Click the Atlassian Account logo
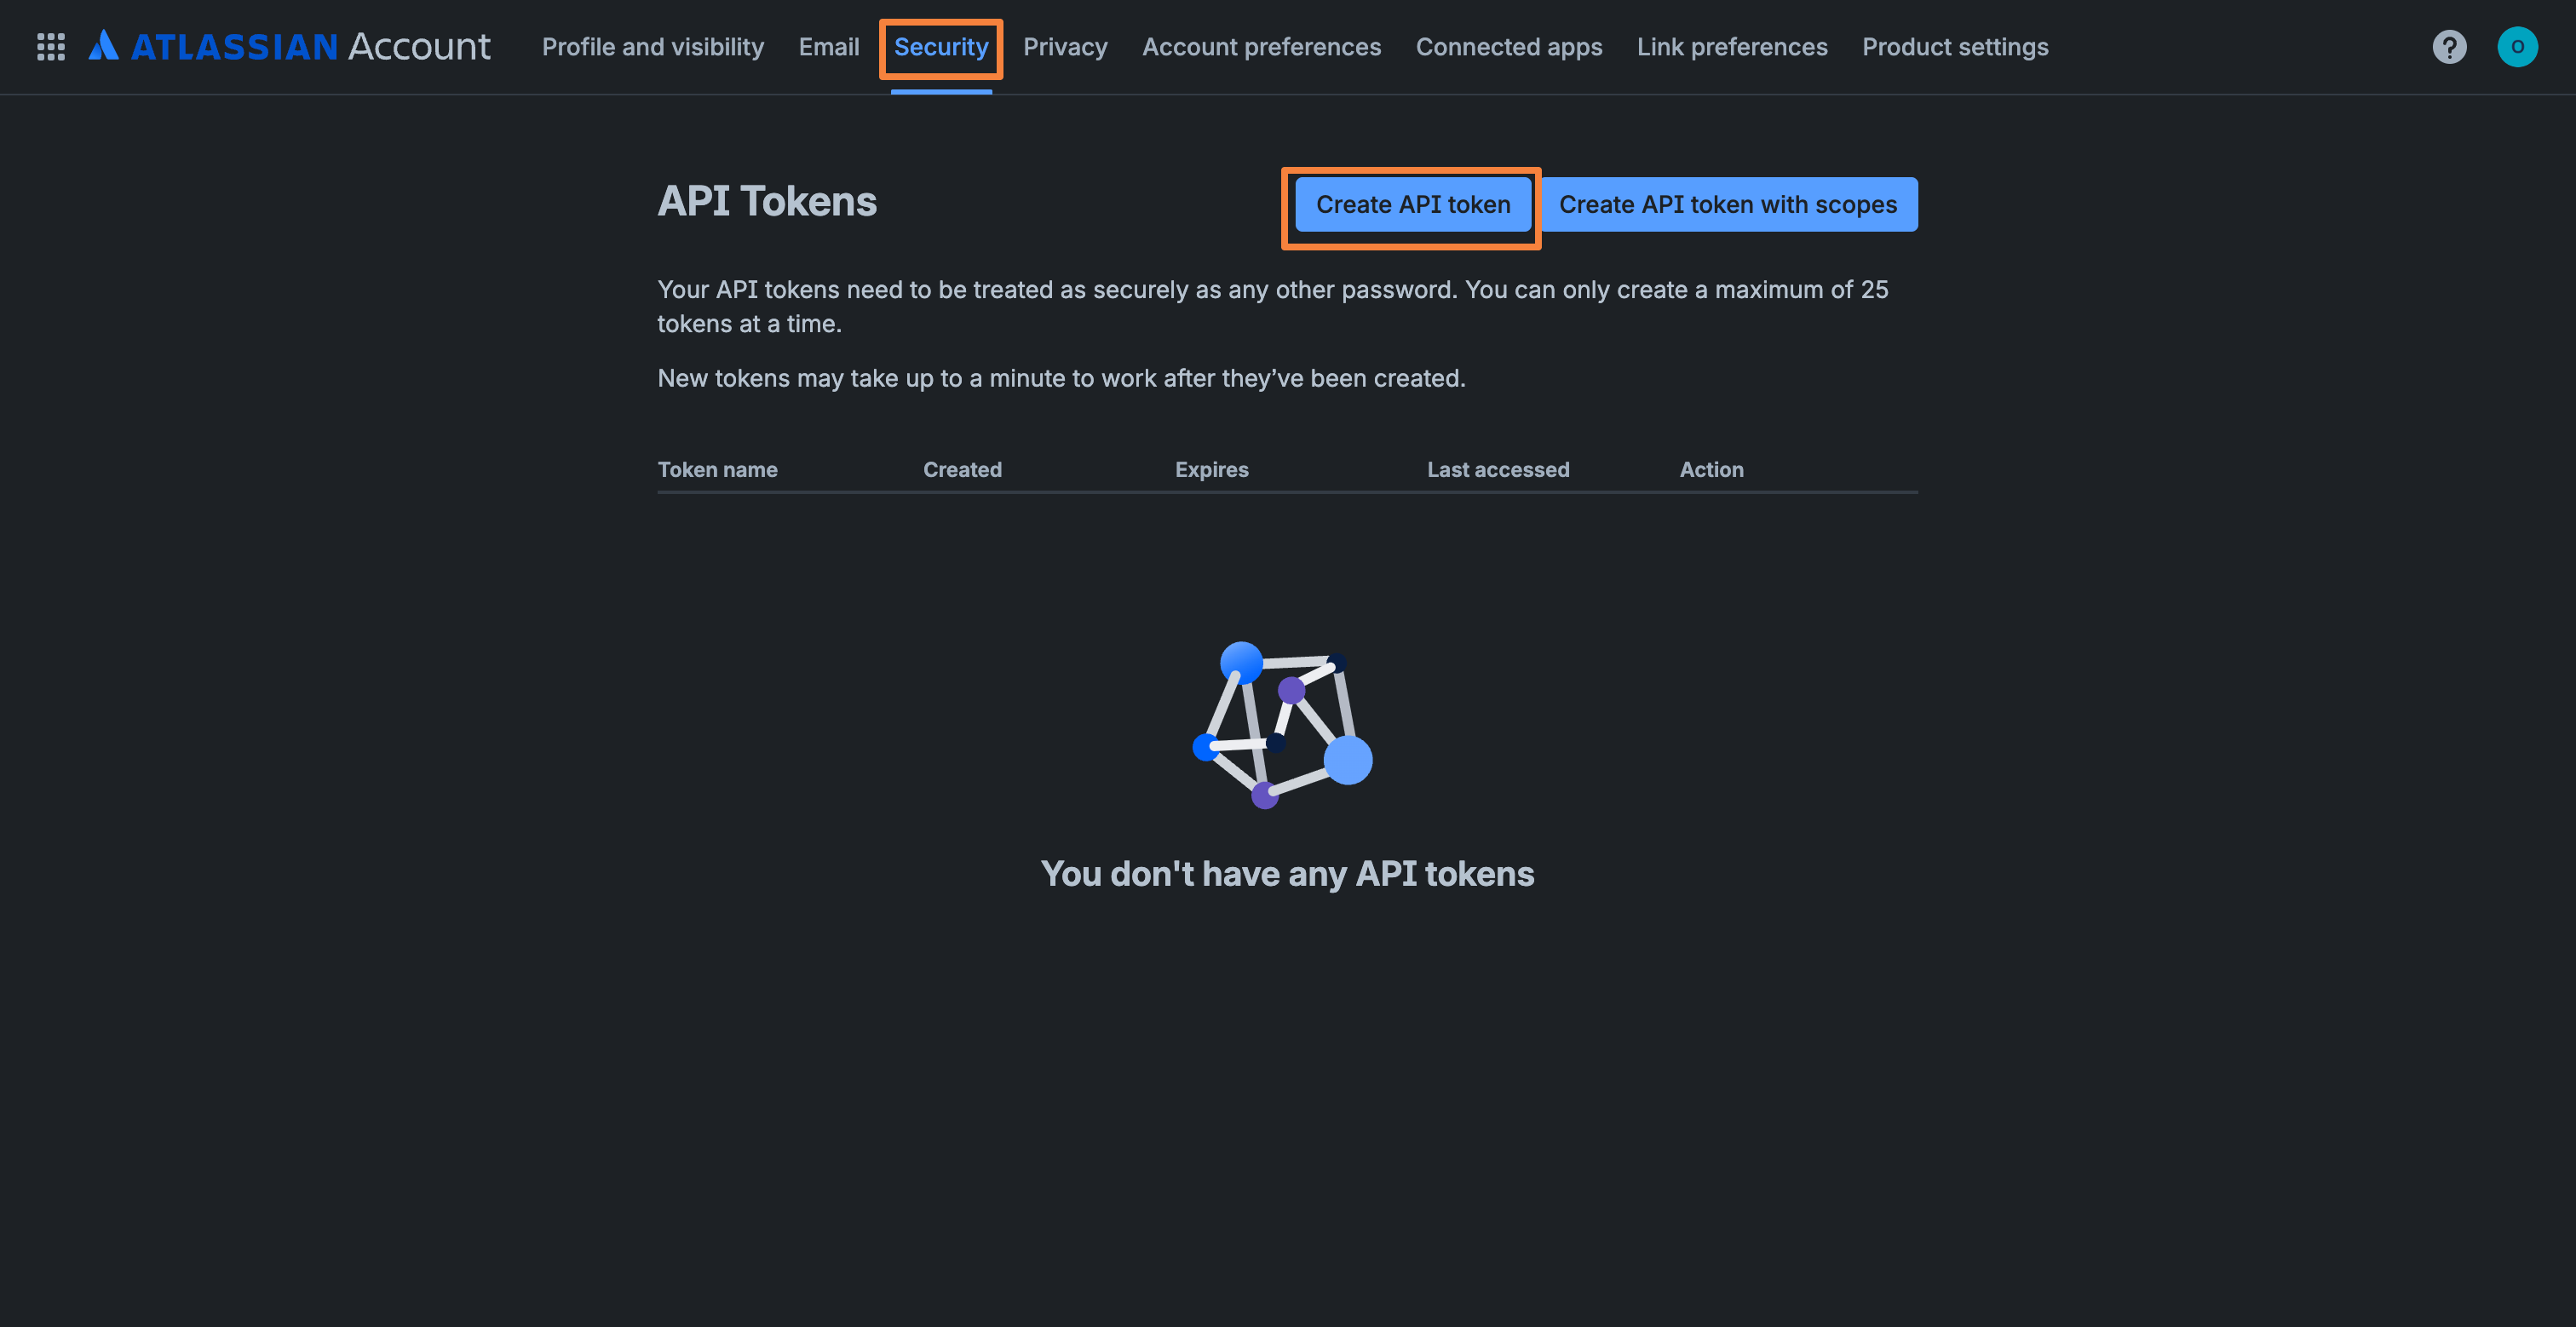Viewport: 2576px width, 1327px height. [288, 46]
